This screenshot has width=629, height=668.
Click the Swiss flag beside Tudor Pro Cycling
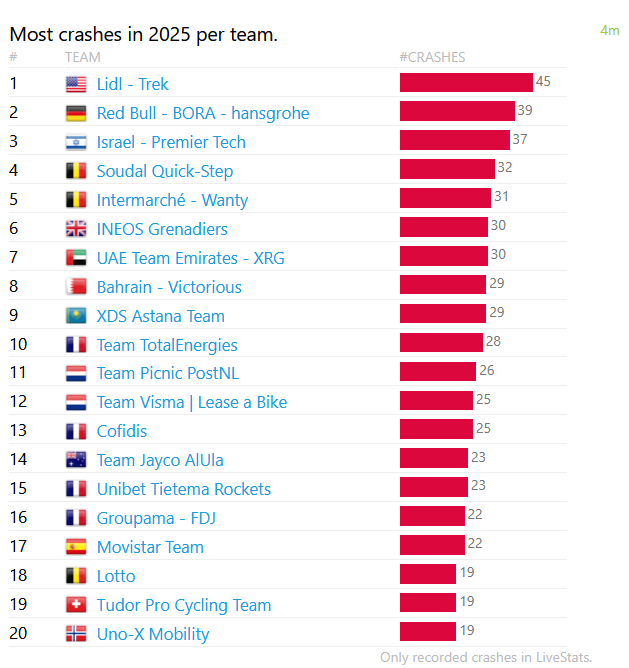click(x=76, y=605)
